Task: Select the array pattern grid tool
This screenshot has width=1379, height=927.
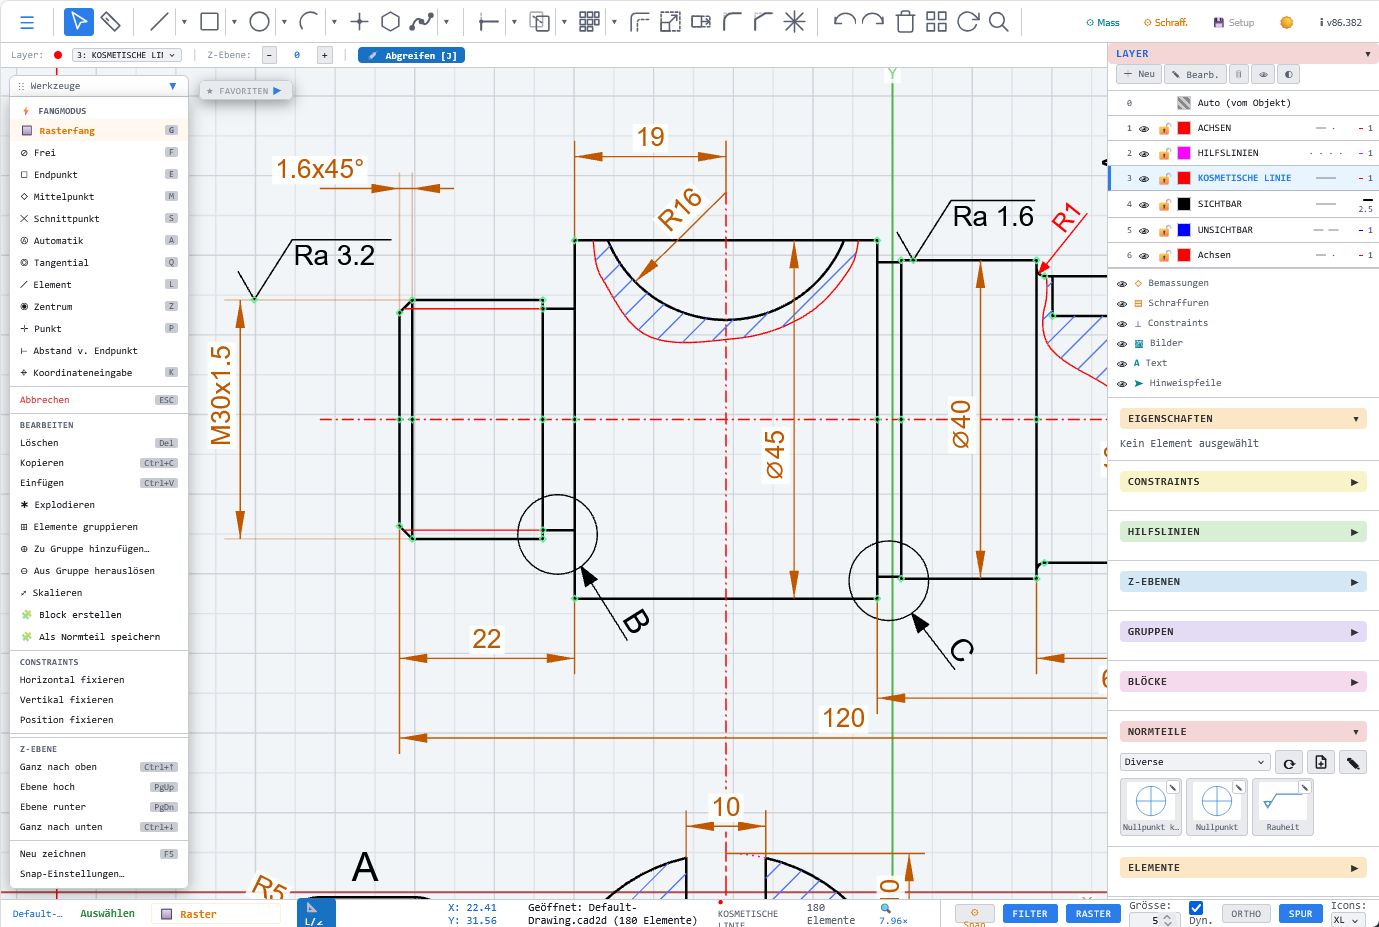Action: click(589, 22)
